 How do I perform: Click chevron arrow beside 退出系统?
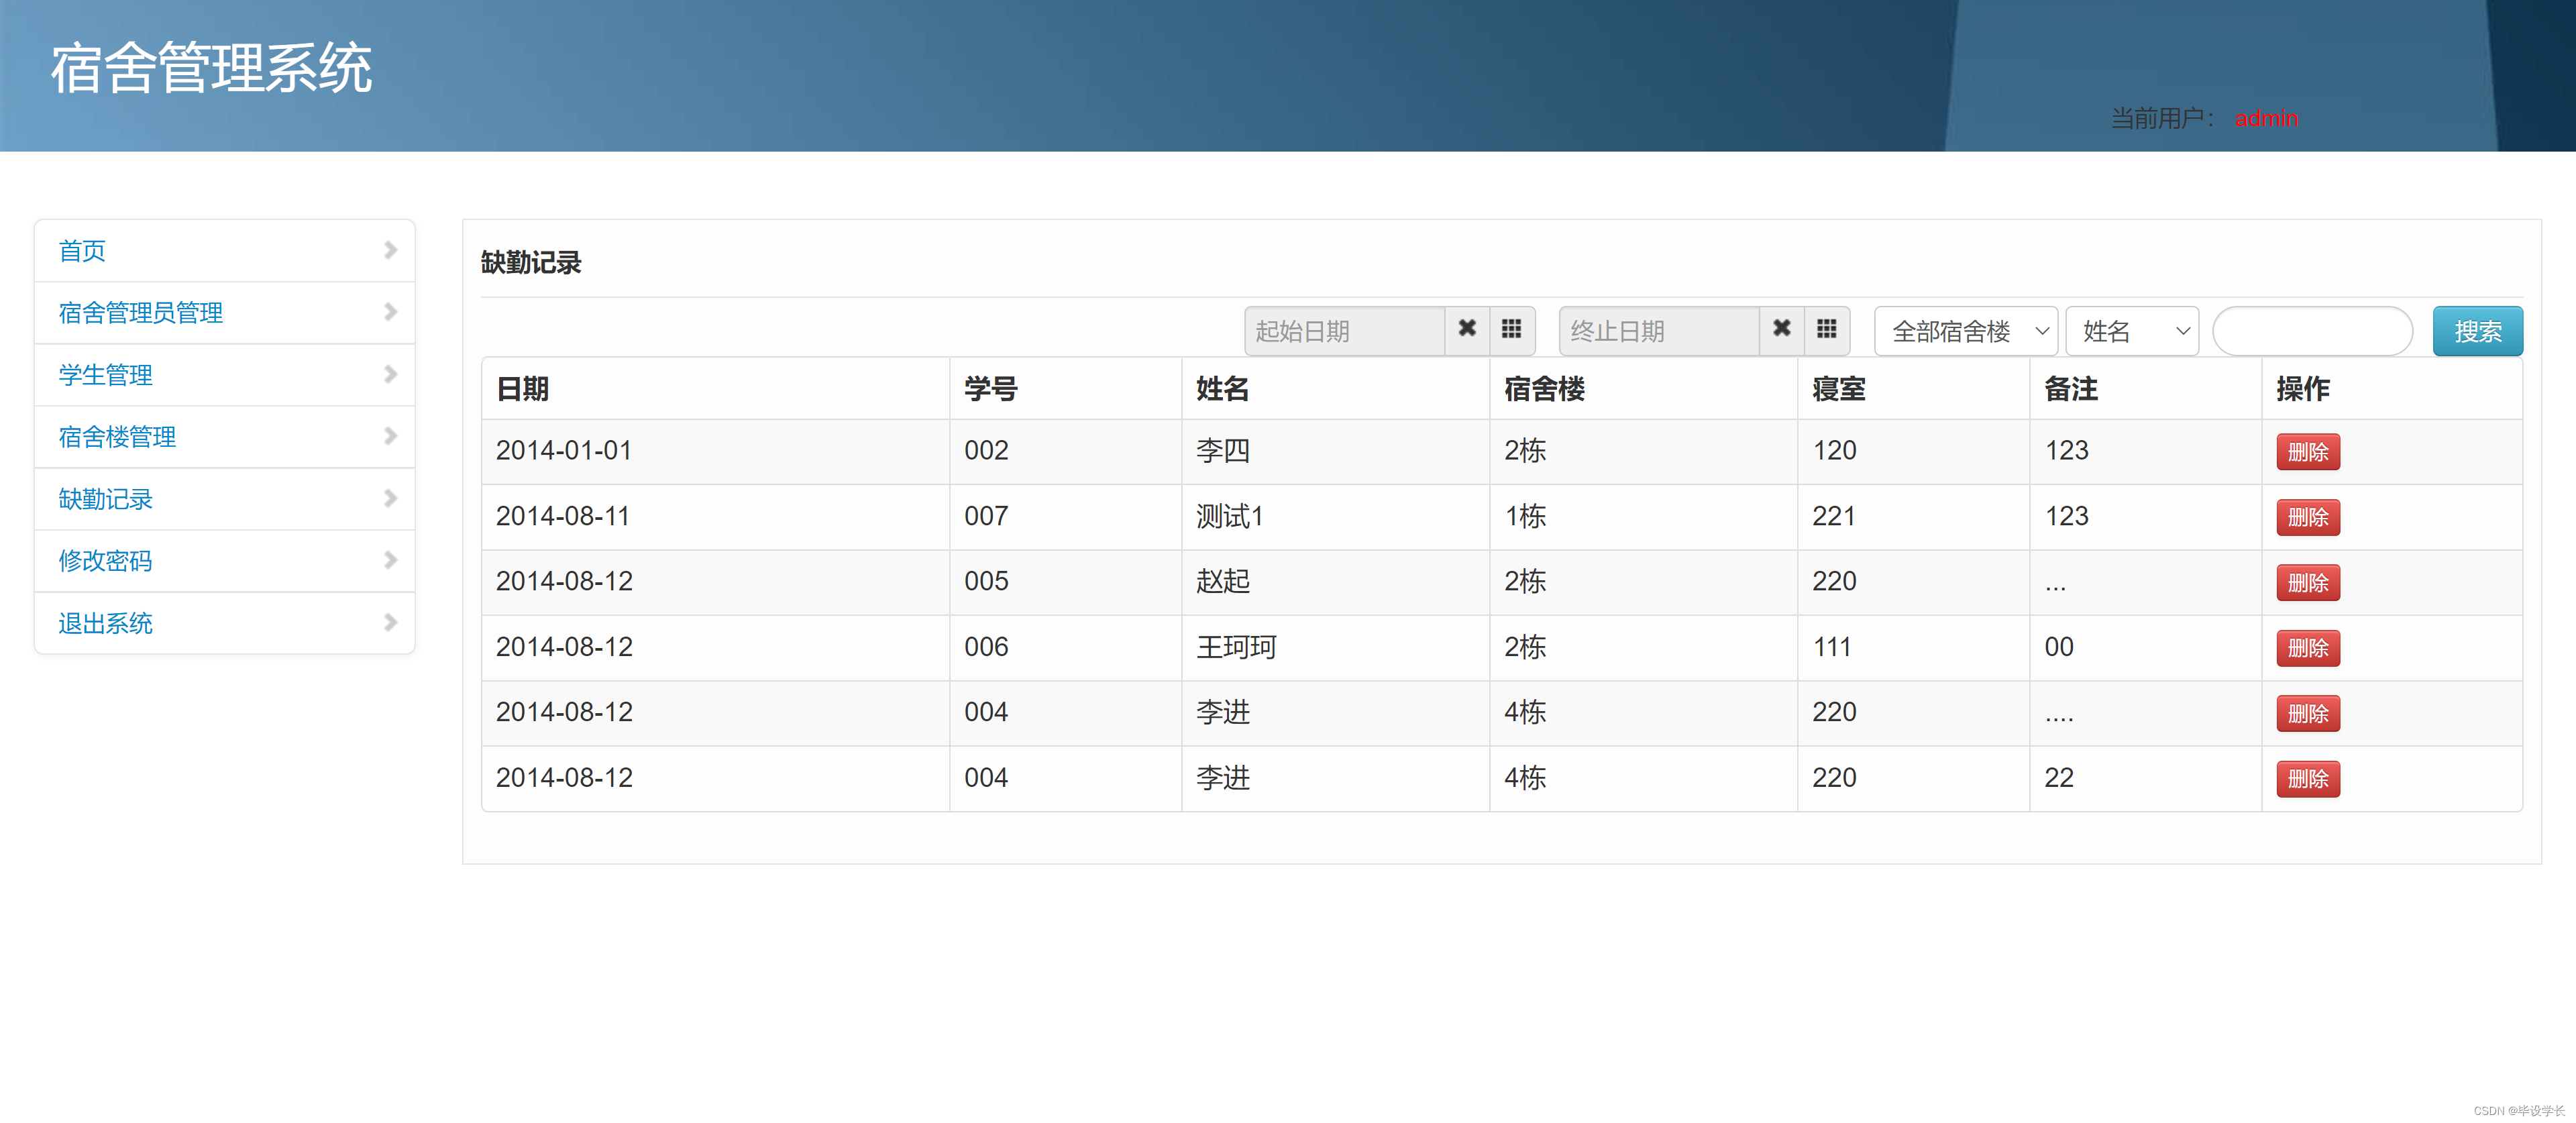[x=390, y=622]
